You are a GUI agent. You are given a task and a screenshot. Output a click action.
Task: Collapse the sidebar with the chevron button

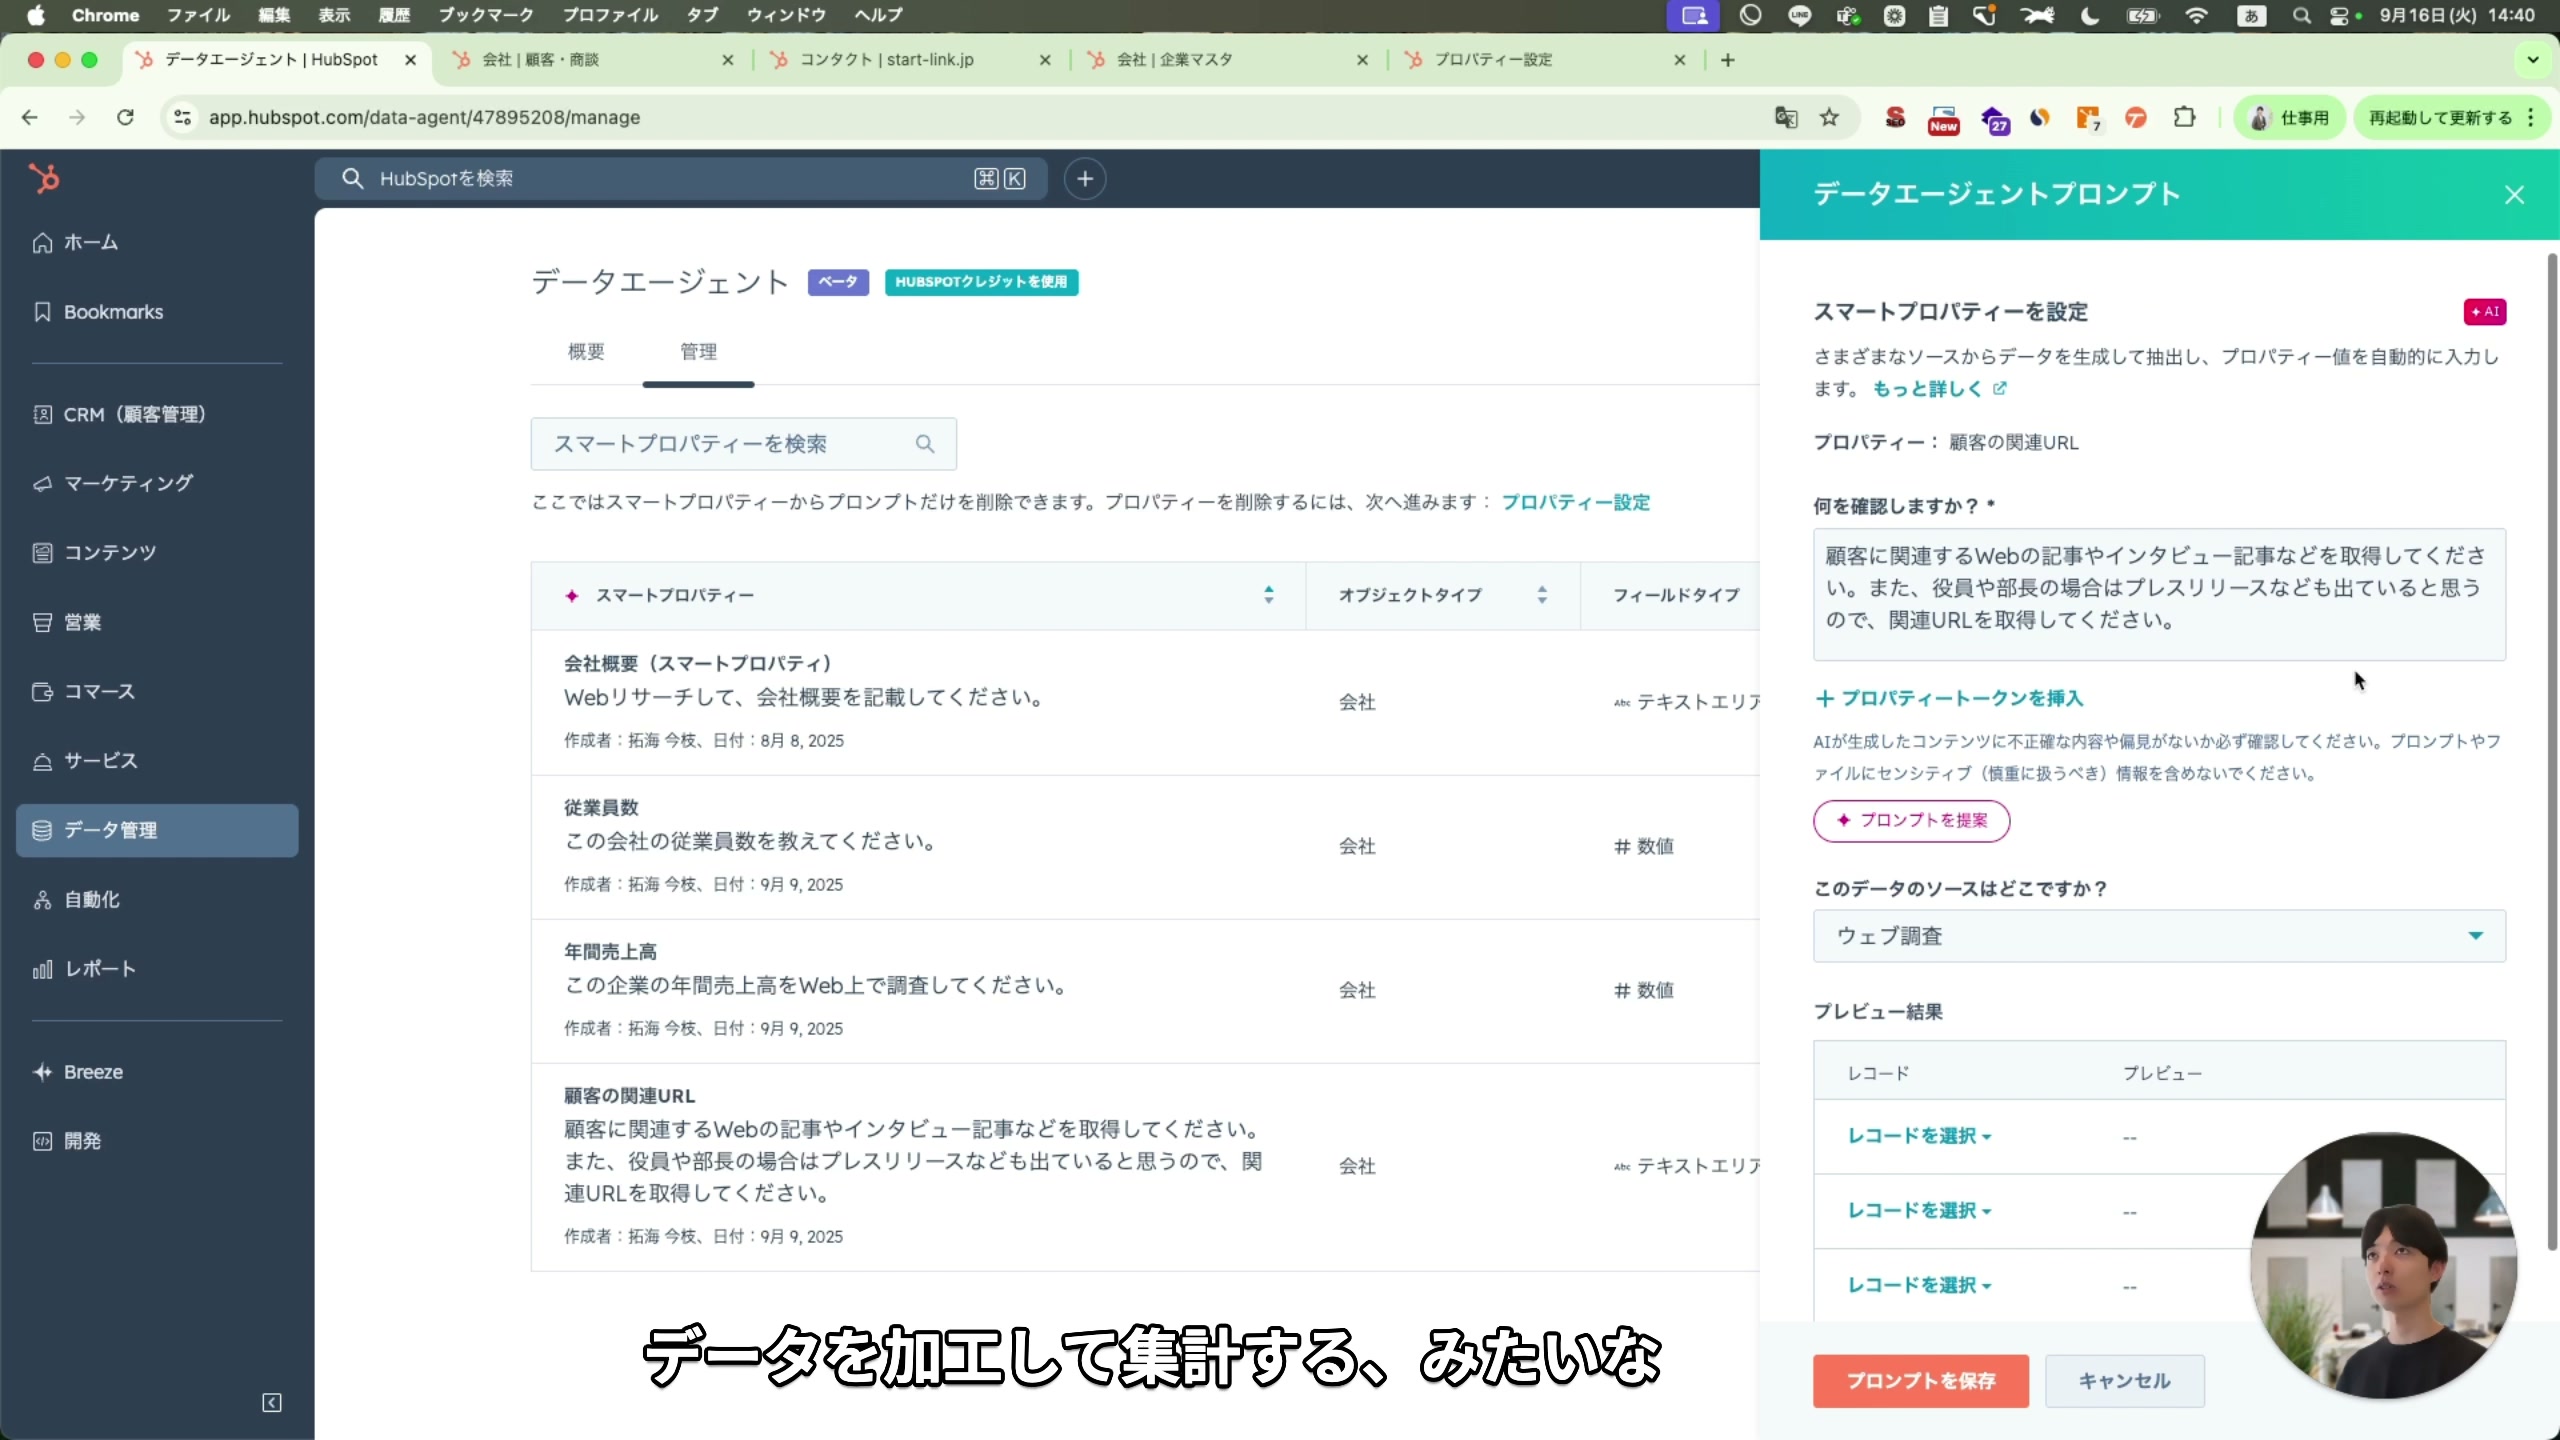(x=271, y=1402)
